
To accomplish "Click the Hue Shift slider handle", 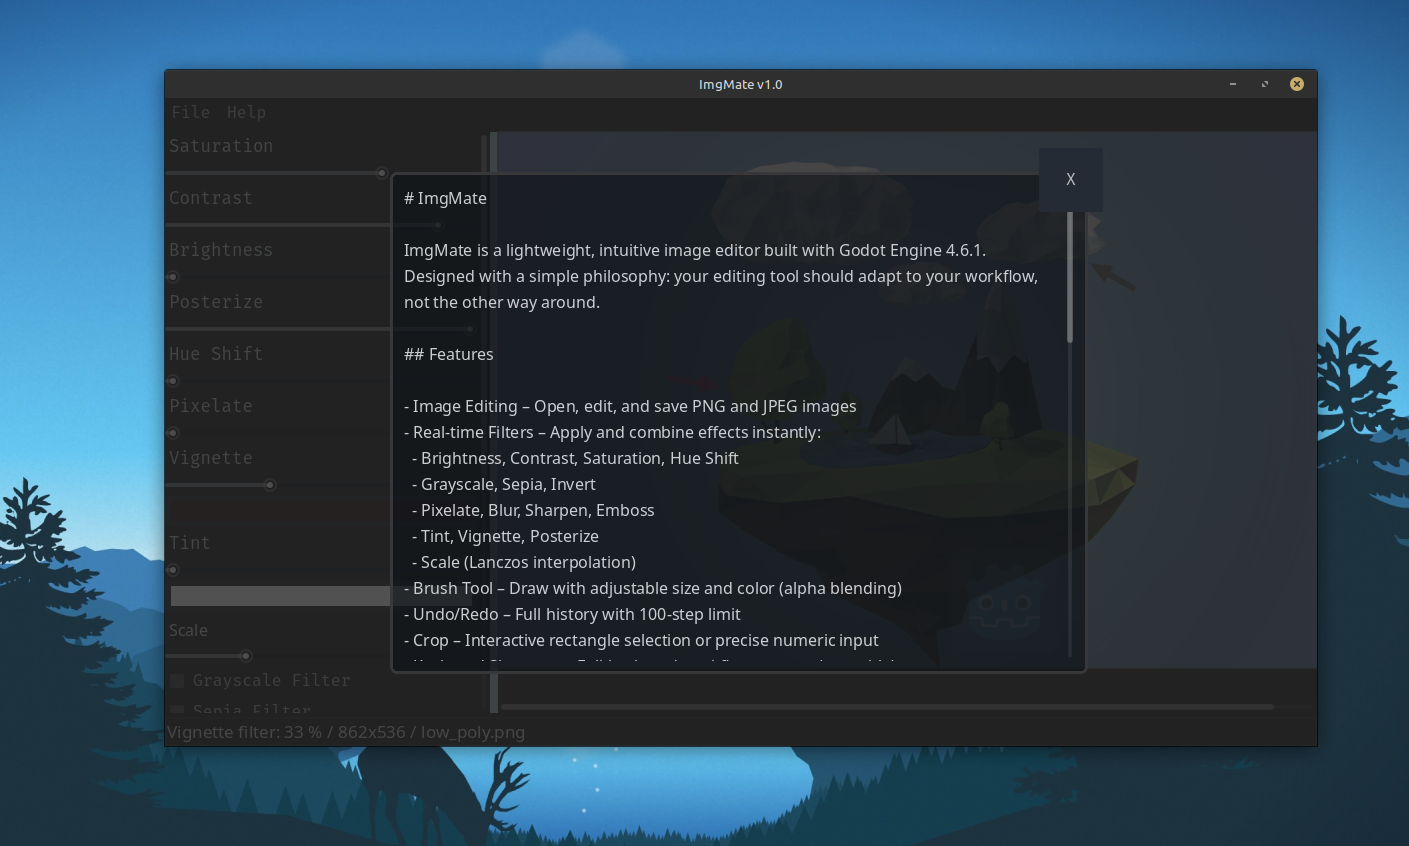I will [173, 381].
